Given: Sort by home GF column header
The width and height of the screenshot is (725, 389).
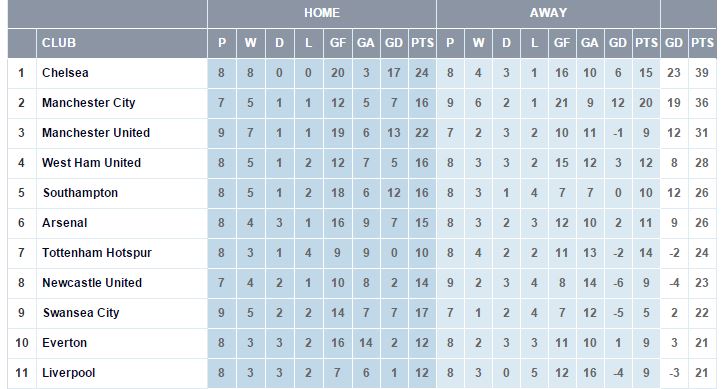Looking at the screenshot, I should [338, 43].
